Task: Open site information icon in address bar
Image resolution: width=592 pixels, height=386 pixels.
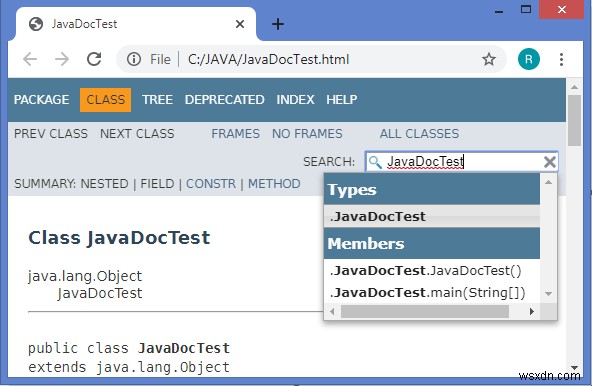Action: pyautogui.click(x=134, y=59)
